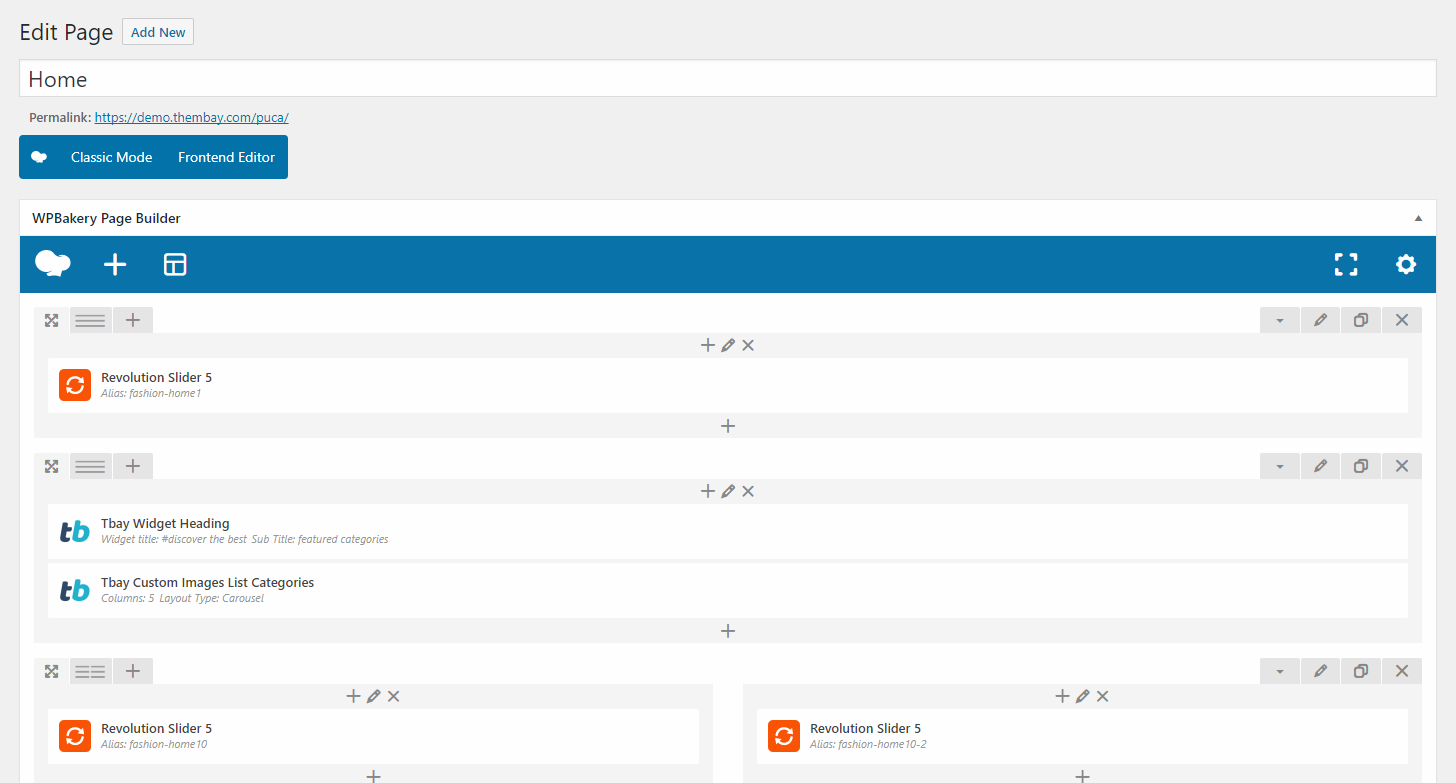Click the WPBakery logo in blue toolbar

click(52, 264)
